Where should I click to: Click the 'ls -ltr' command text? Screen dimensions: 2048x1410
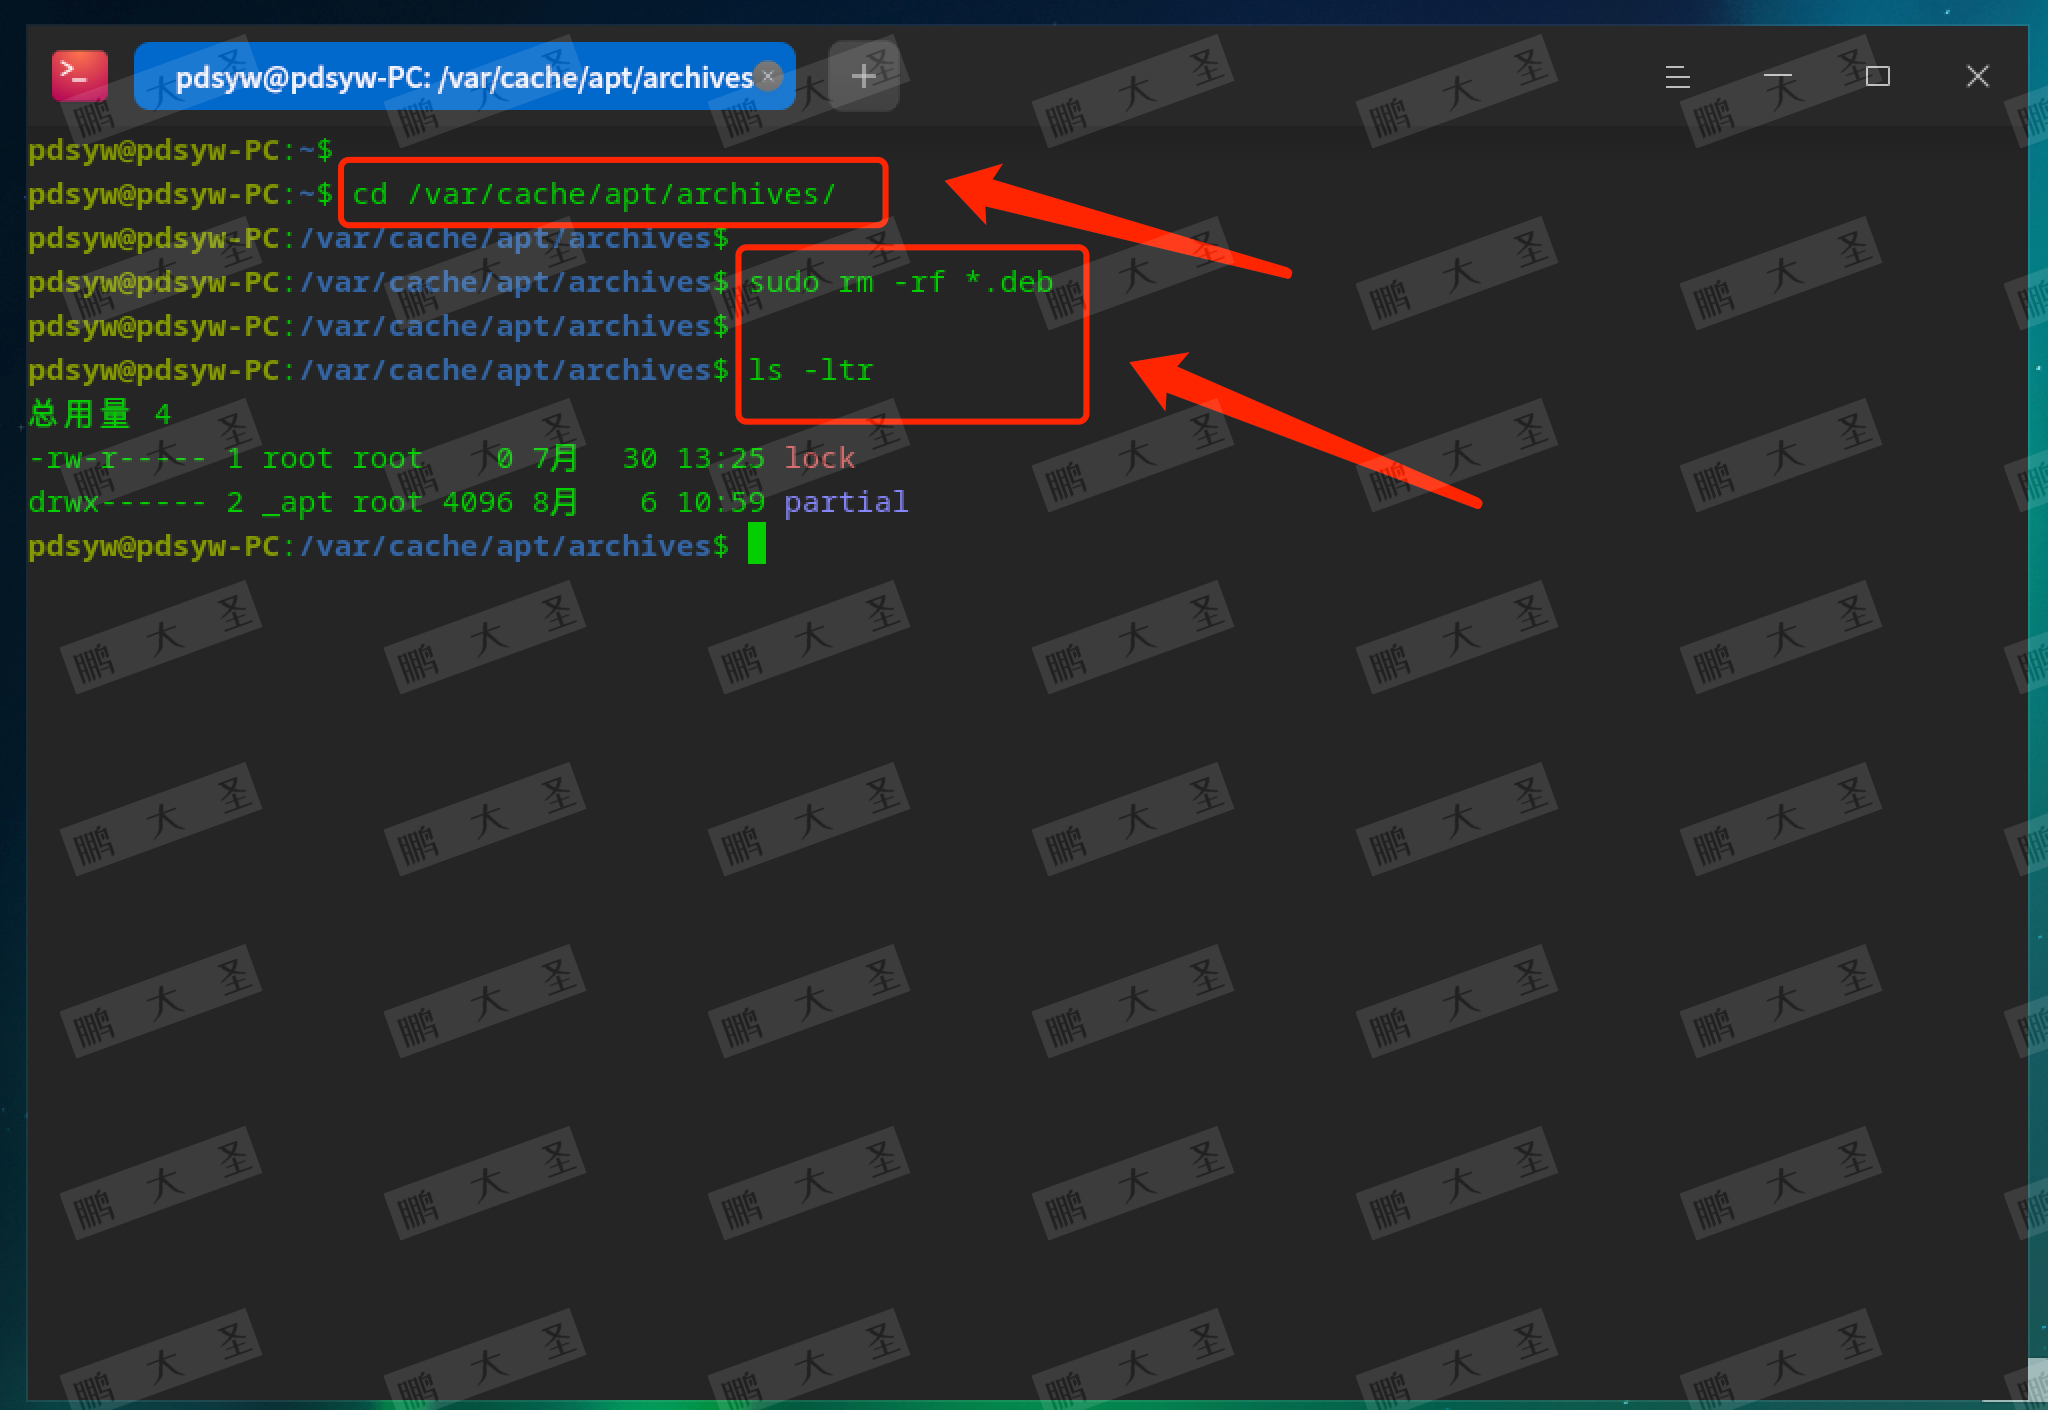coord(810,370)
